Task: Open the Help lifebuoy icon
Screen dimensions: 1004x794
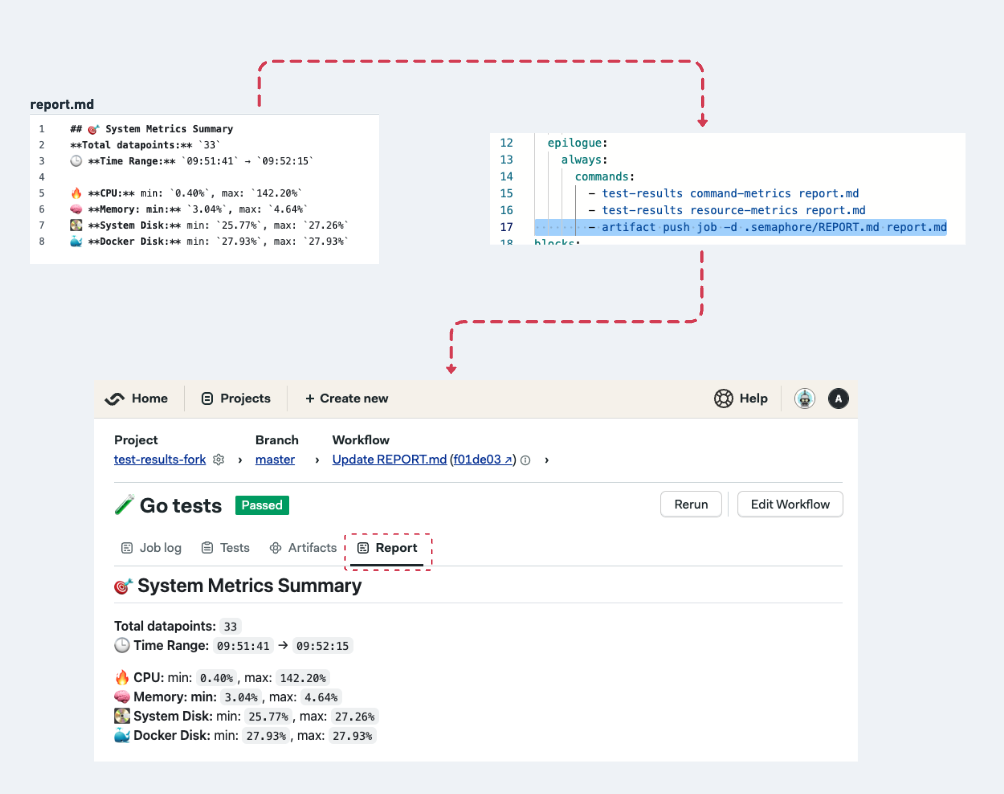Action: coord(724,398)
